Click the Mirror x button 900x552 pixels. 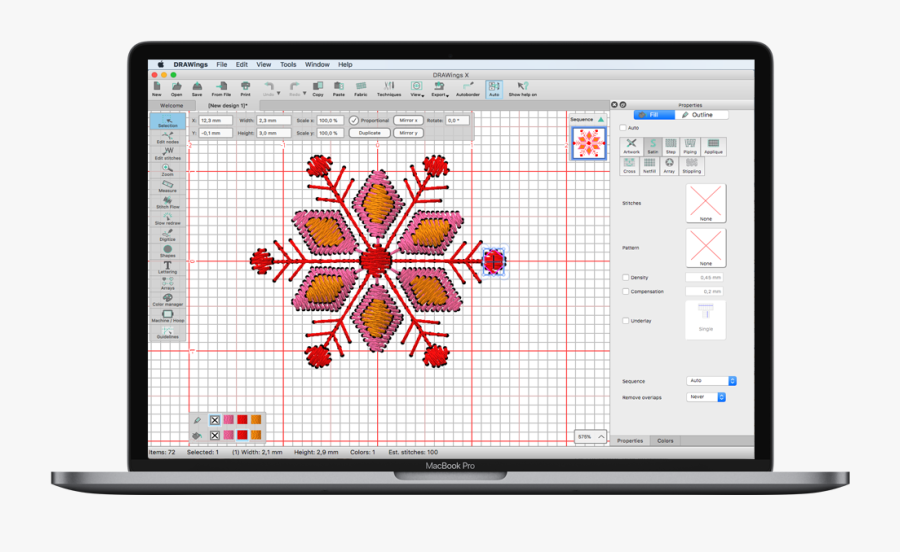pos(408,120)
